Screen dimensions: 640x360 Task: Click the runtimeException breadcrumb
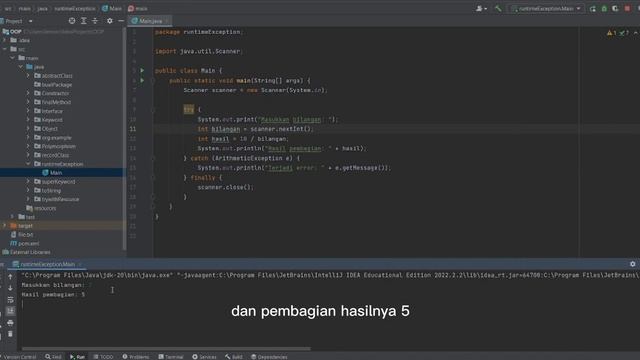pyautogui.click(x=75, y=8)
